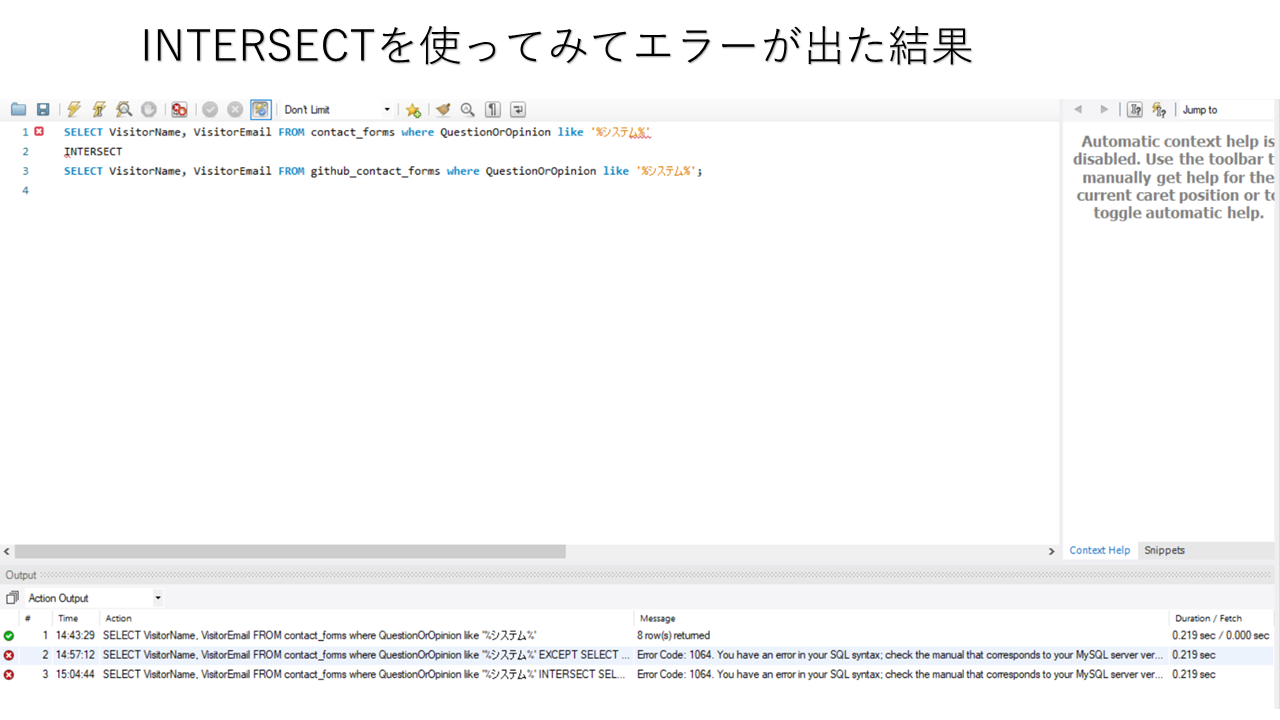Image resolution: width=1280 pixels, height=720 pixels.
Task: Rollback transaction with gray X icon
Action: point(235,109)
